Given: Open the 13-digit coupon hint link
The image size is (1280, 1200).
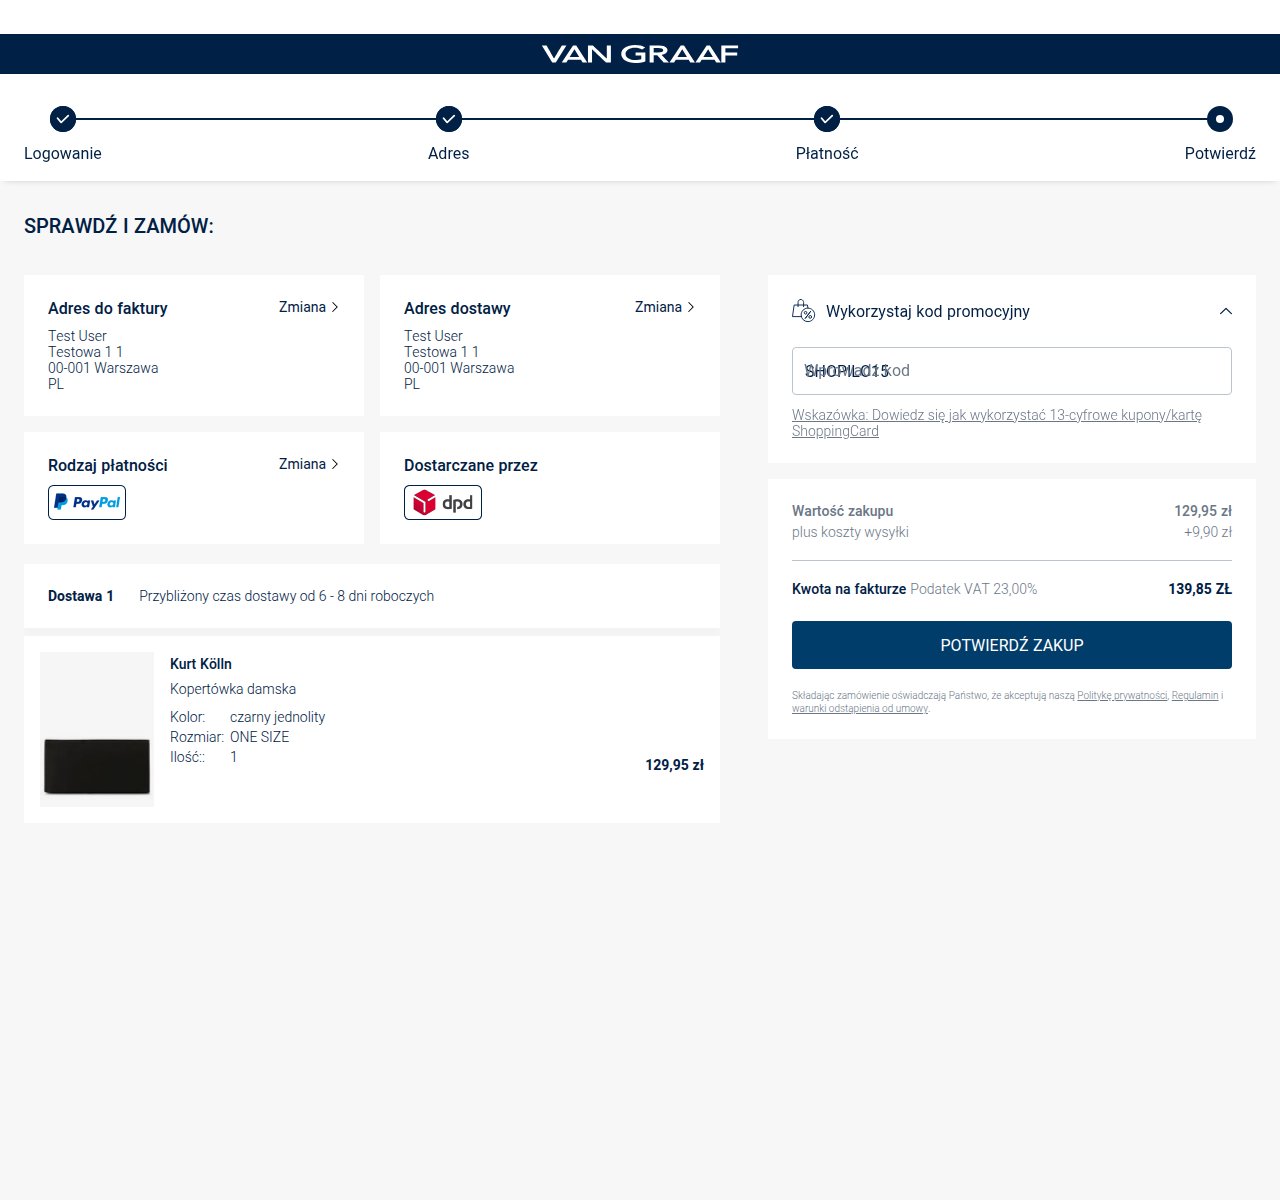Looking at the screenshot, I should (997, 423).
